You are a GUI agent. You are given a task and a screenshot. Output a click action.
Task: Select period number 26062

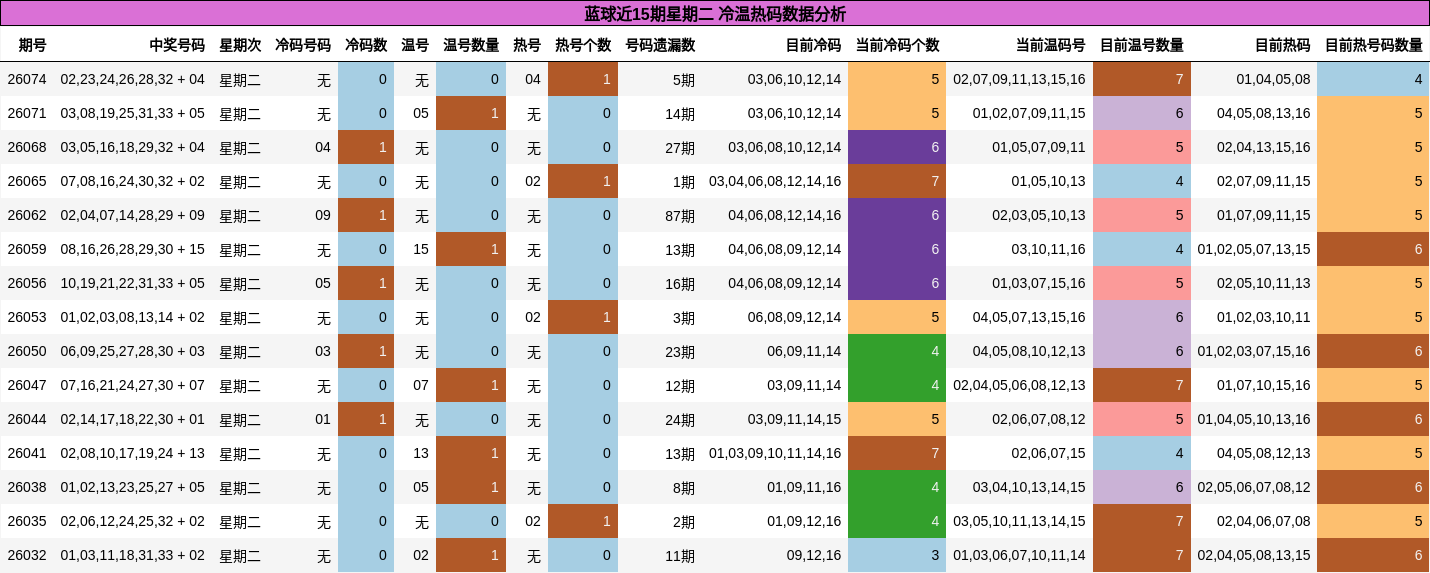(27, 215)
